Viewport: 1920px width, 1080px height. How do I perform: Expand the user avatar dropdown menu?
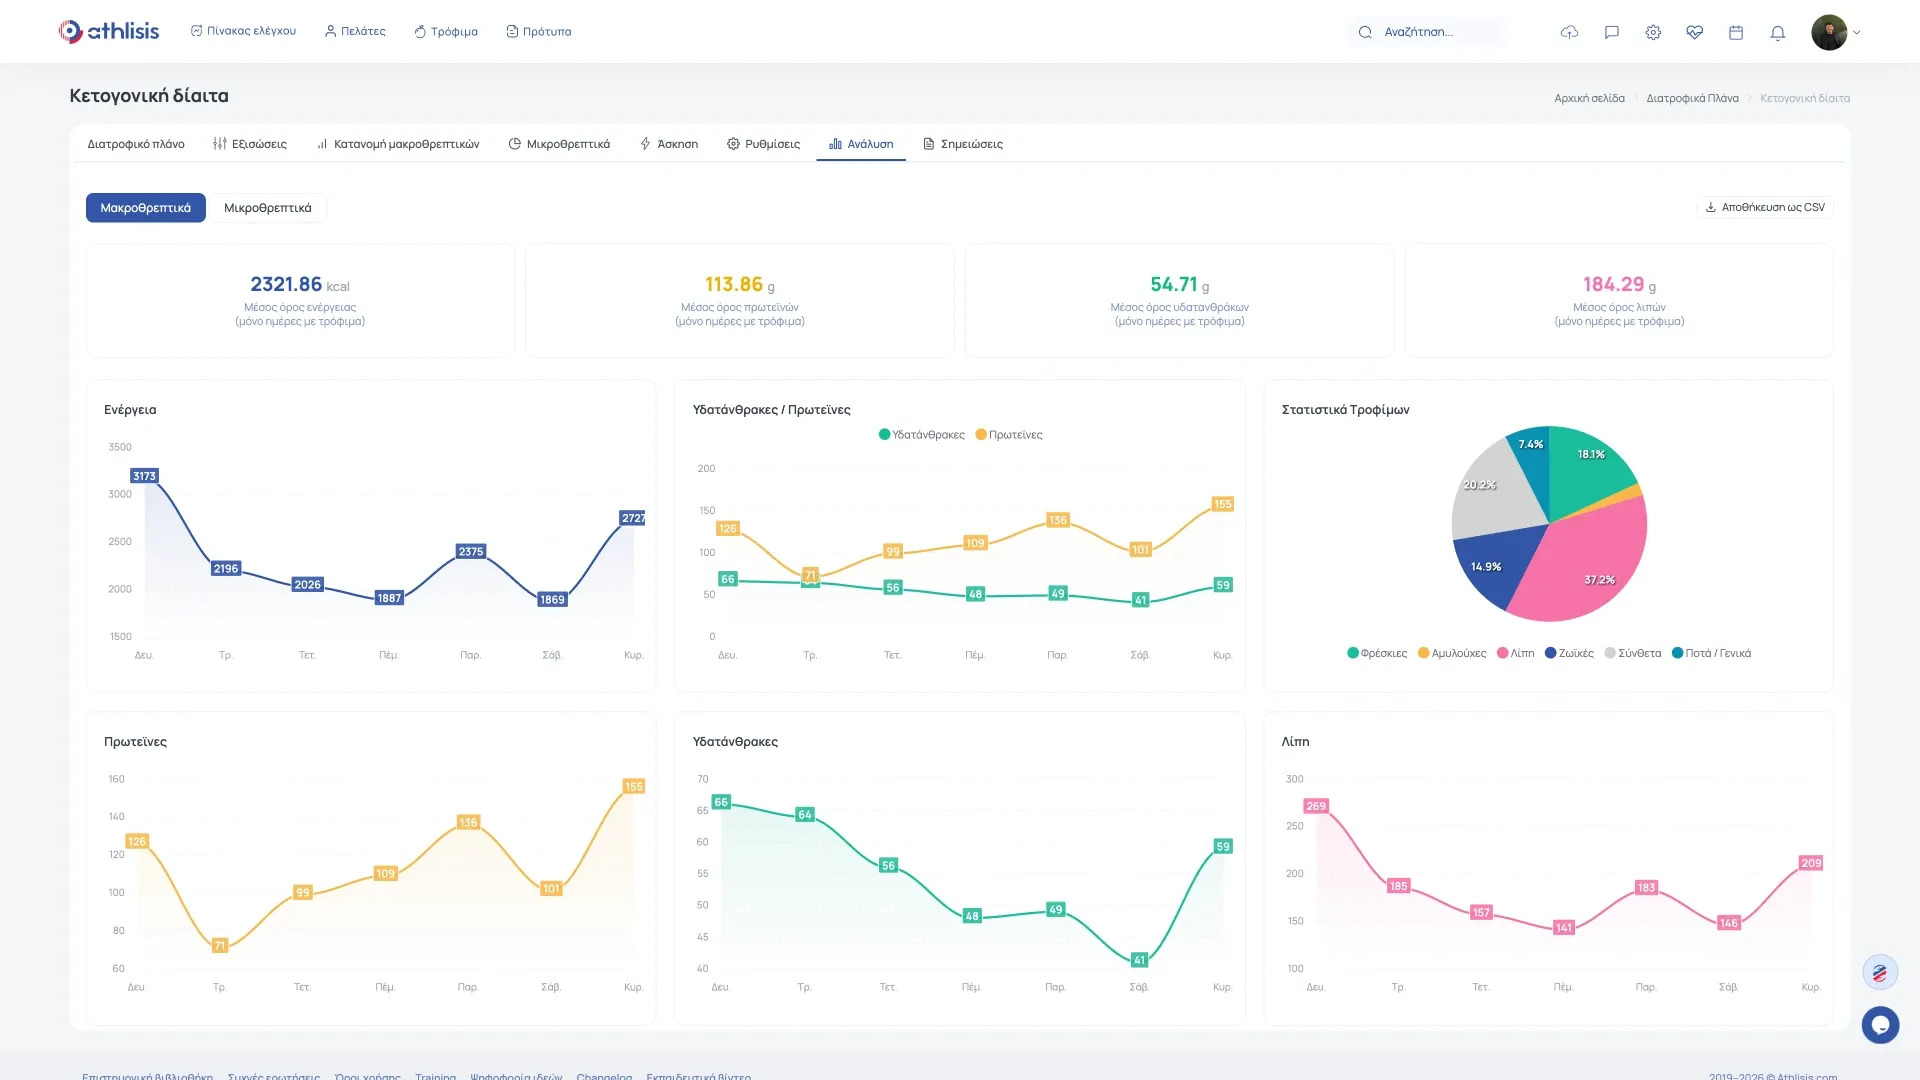click(1836, 32)
